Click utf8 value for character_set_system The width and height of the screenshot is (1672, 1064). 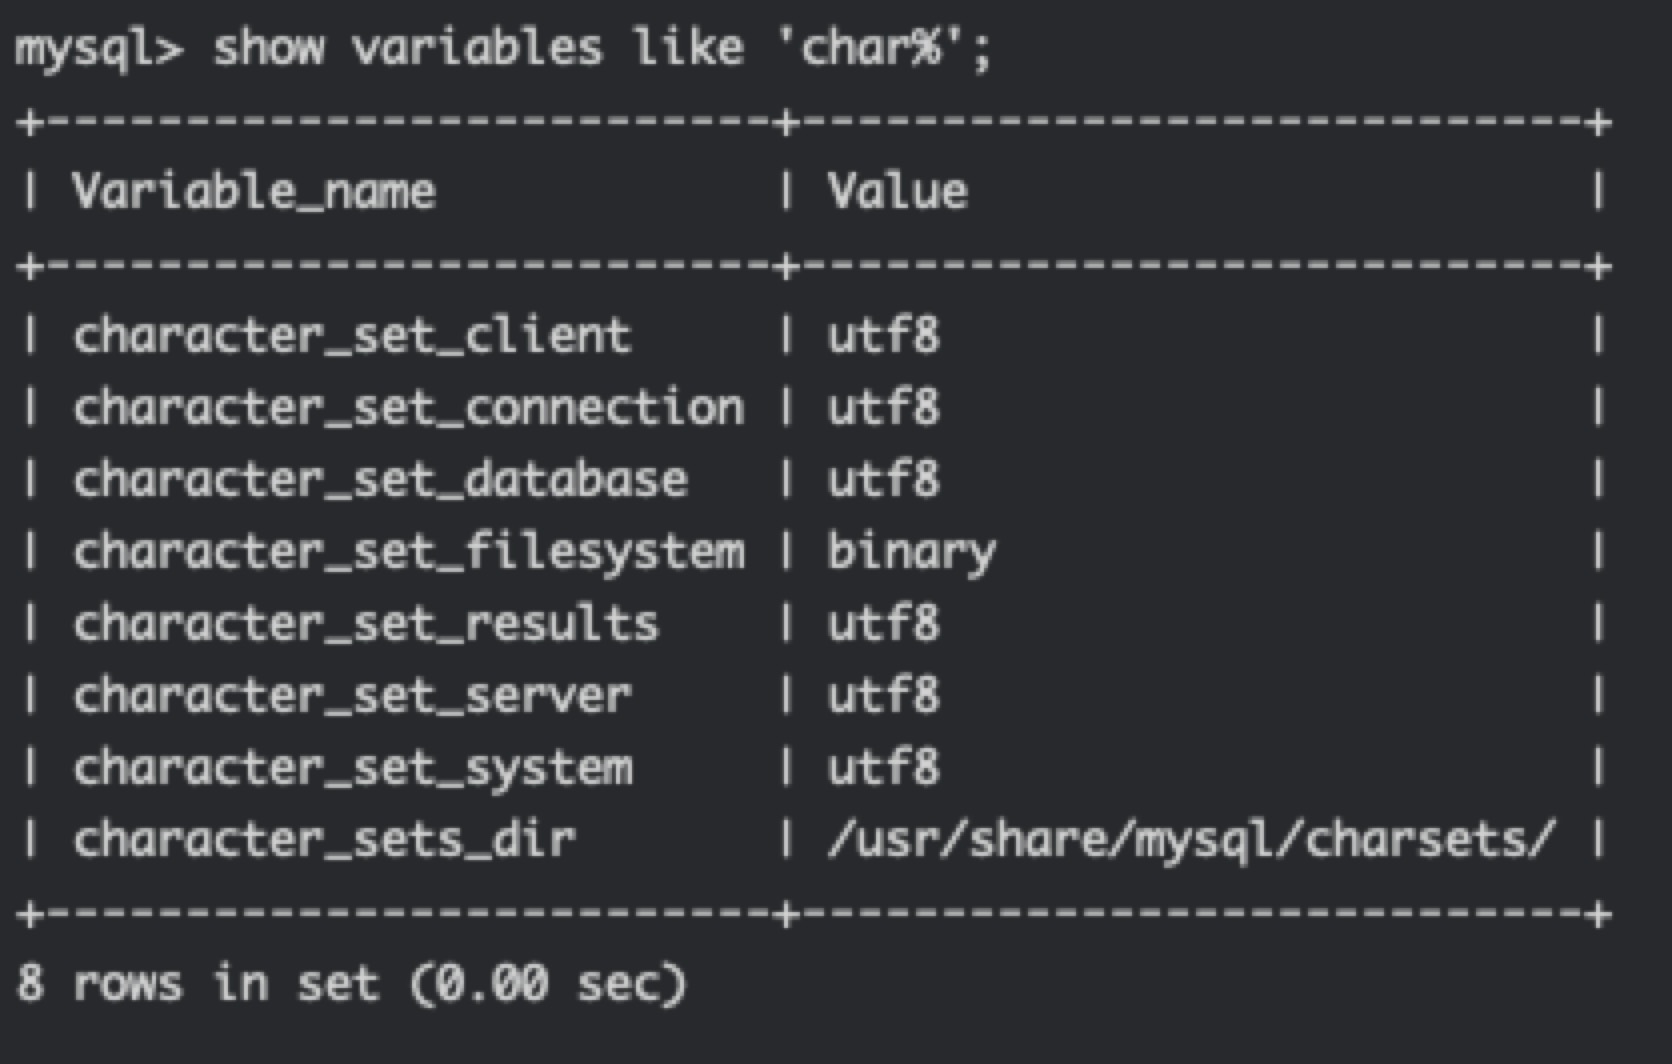(x=883, y=767)
